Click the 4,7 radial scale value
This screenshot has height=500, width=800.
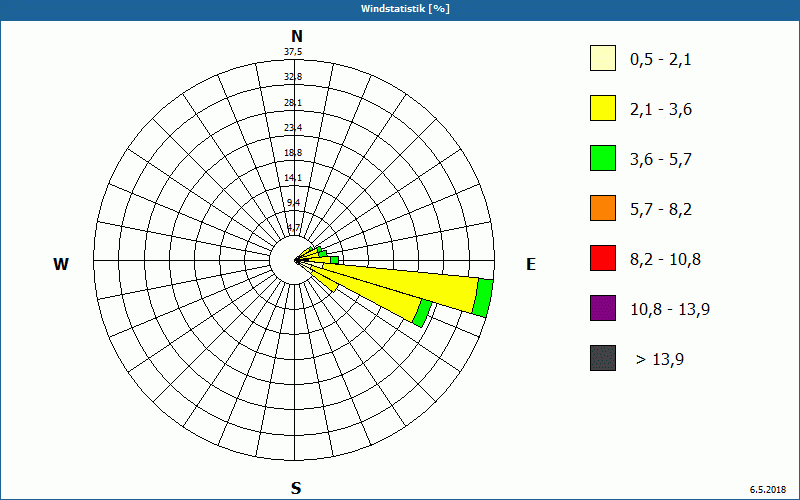tap(293, 228)
